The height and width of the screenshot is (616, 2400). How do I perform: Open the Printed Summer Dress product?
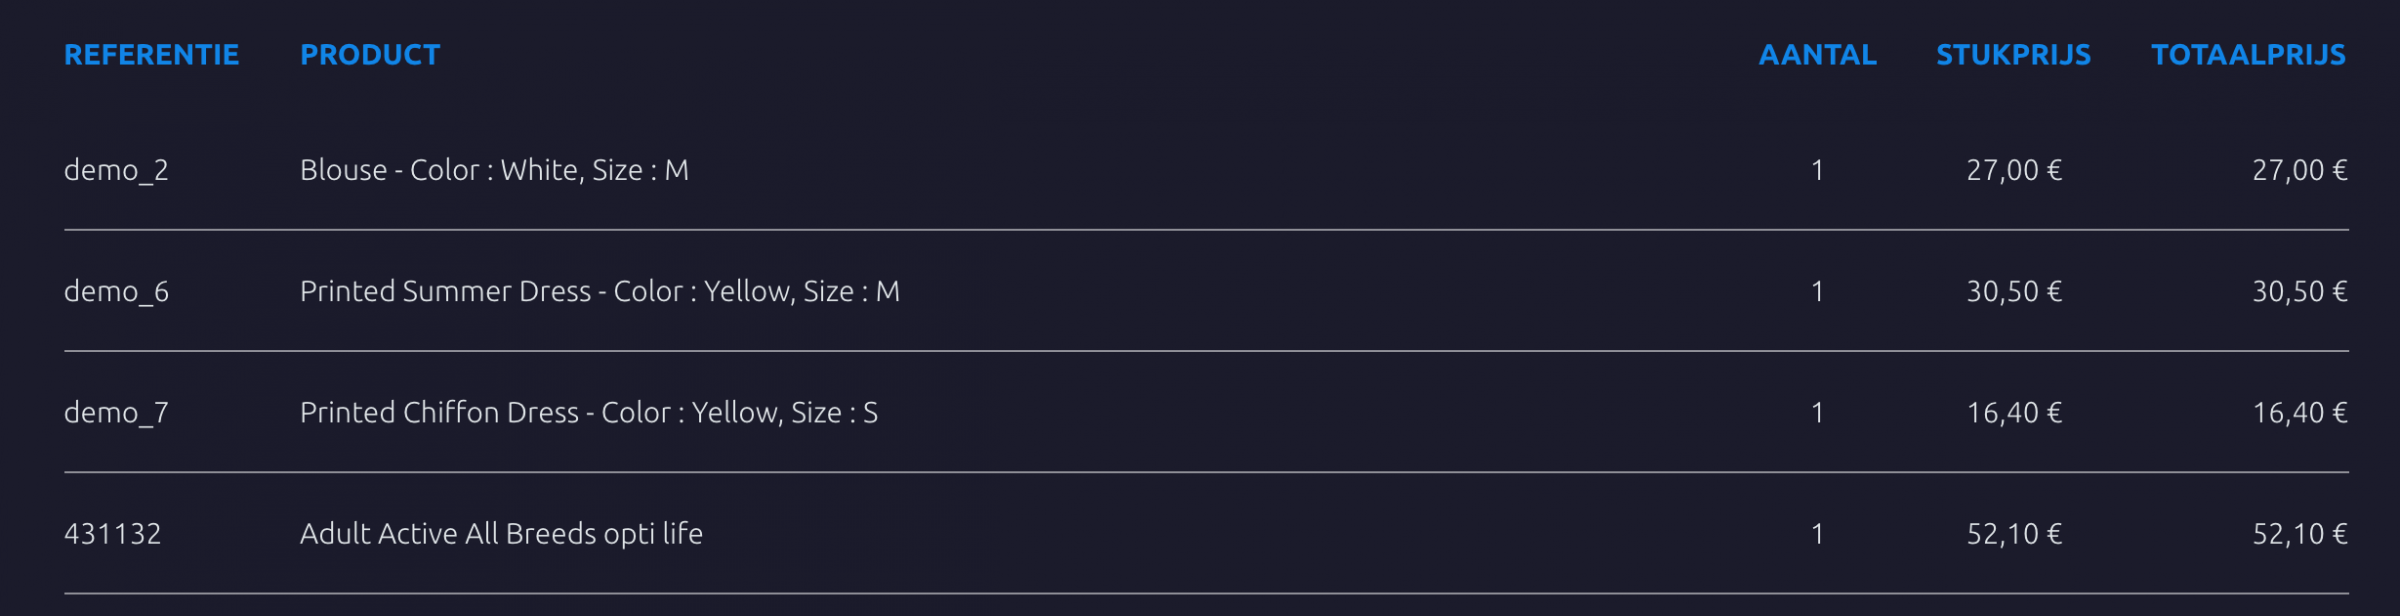600,292
